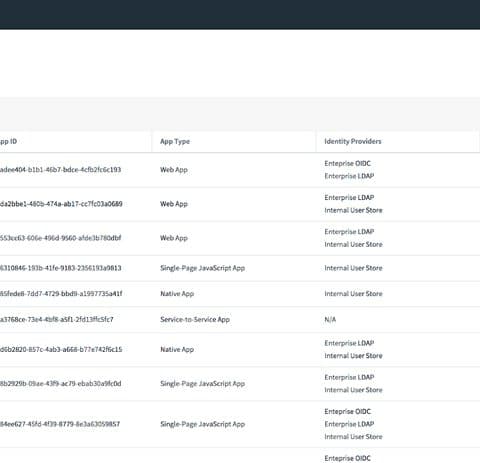Select app ID ending in b77e742f6c15
The image size is (480, 463).
point(61,349)
